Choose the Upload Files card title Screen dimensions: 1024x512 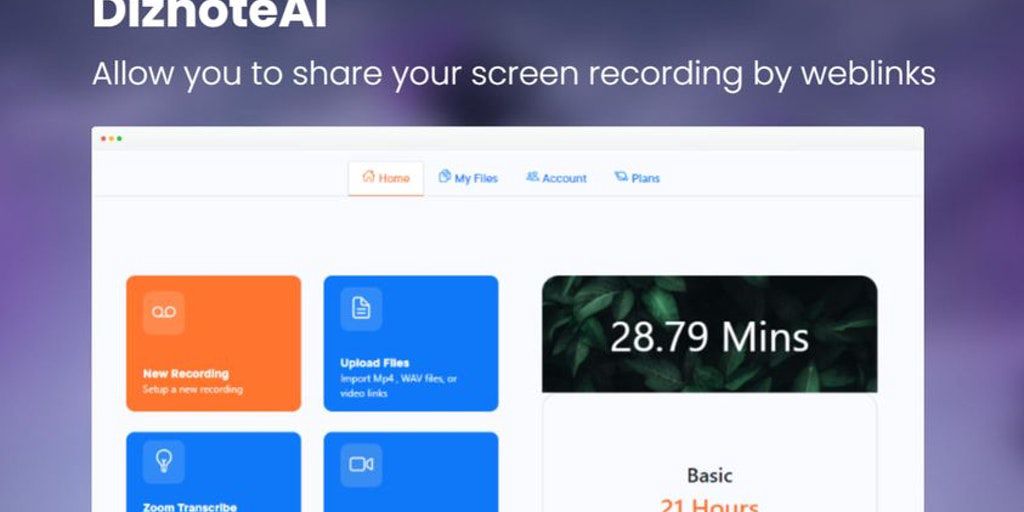(375, 363)
